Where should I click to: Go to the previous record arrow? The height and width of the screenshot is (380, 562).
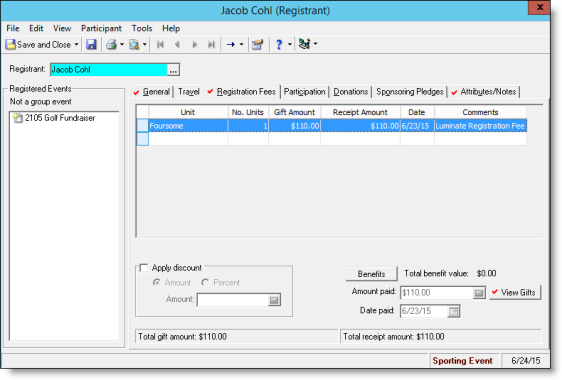[177, 44]
